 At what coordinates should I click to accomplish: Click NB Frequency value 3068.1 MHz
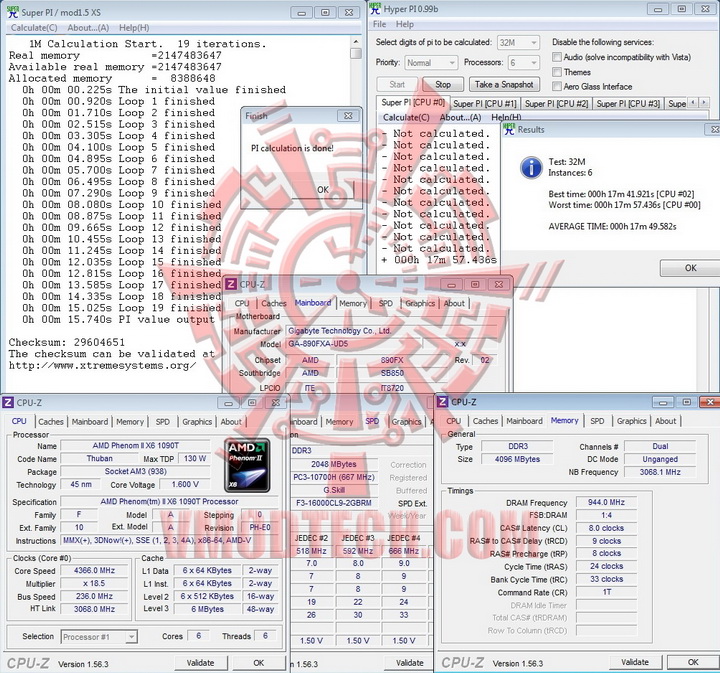click(x=660, y=472)
